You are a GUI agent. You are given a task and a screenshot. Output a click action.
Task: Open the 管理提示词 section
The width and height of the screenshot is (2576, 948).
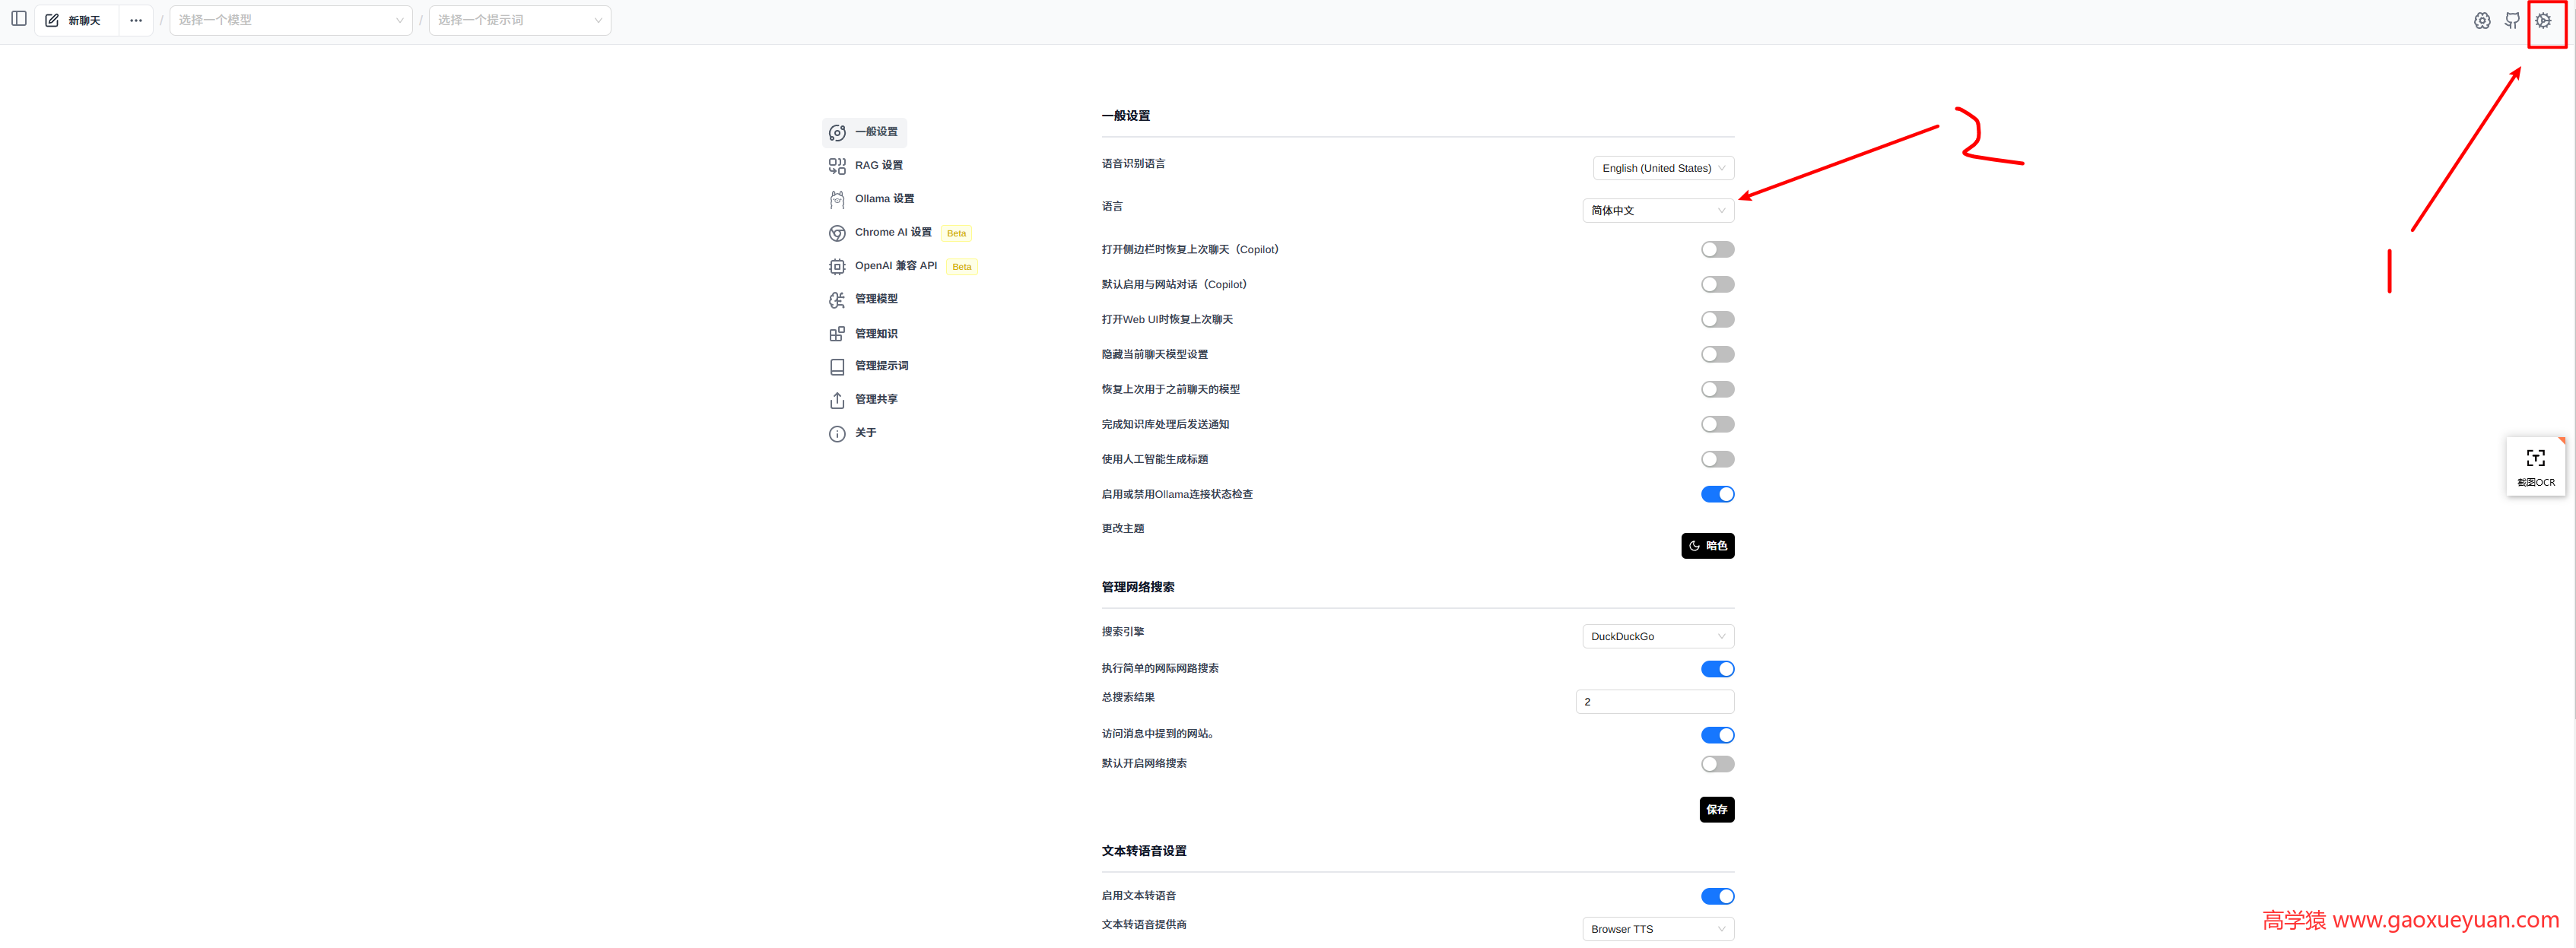point(882,366)
